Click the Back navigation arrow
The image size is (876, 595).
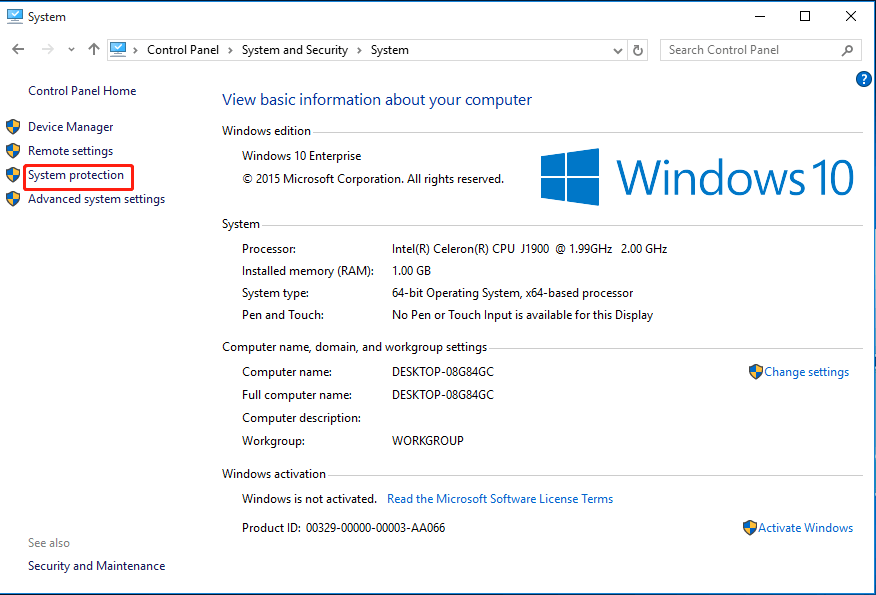click(18, 50)
